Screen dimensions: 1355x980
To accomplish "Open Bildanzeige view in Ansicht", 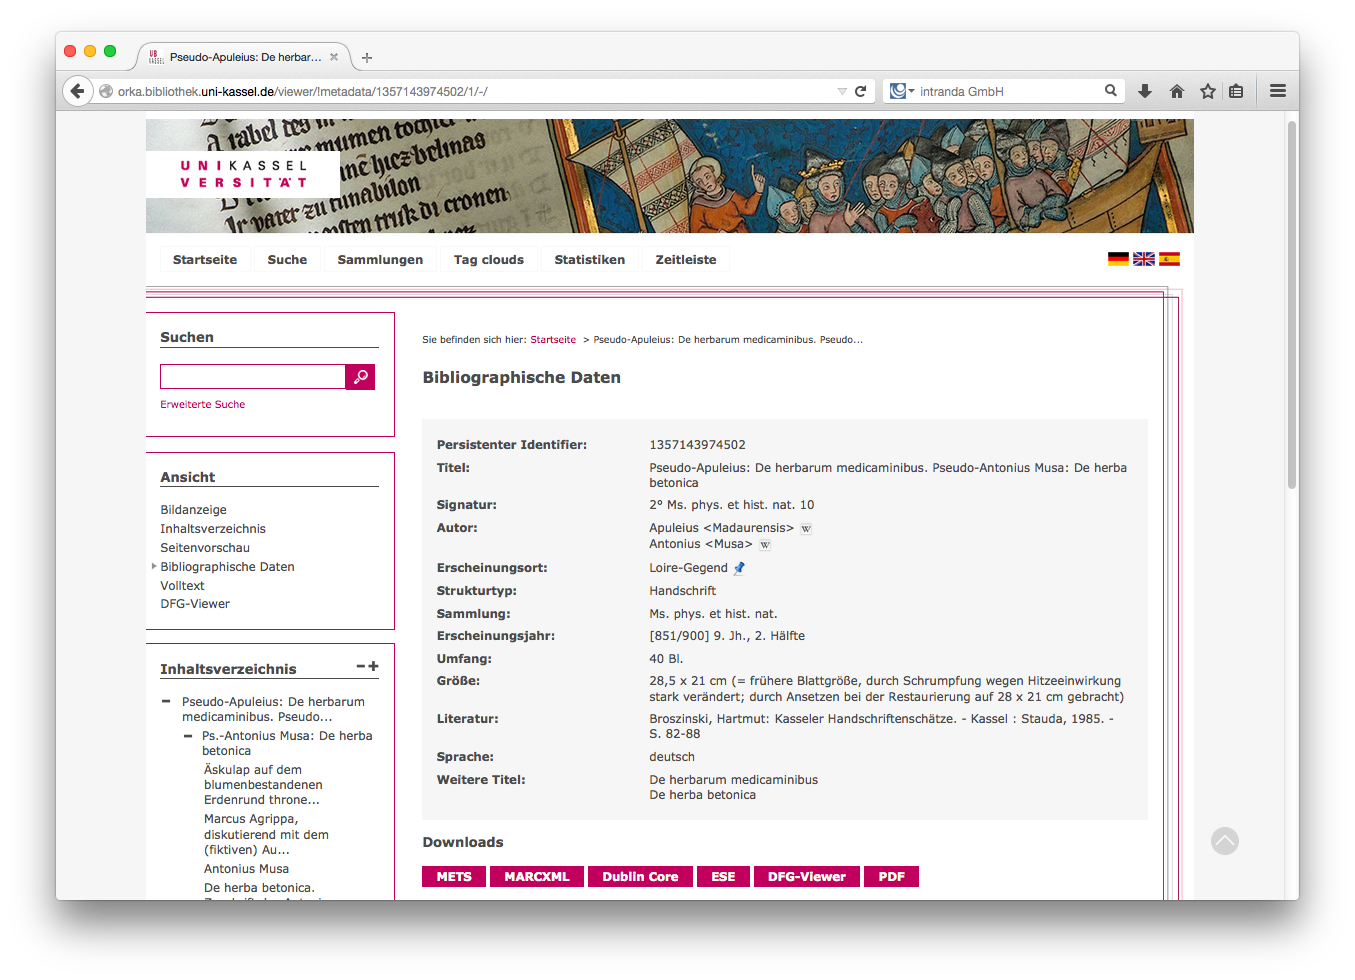I will (193, 510).
